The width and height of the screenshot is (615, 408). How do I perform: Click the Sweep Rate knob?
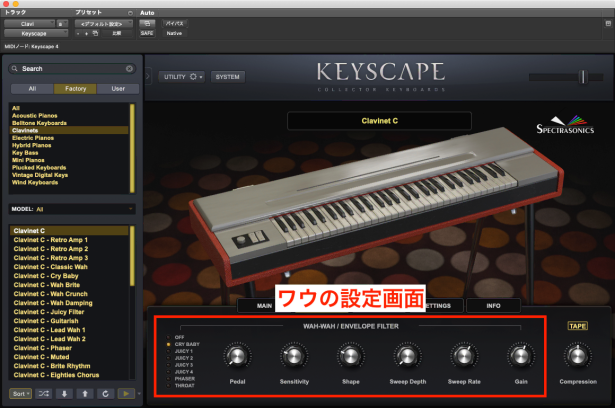pos(464,356)
